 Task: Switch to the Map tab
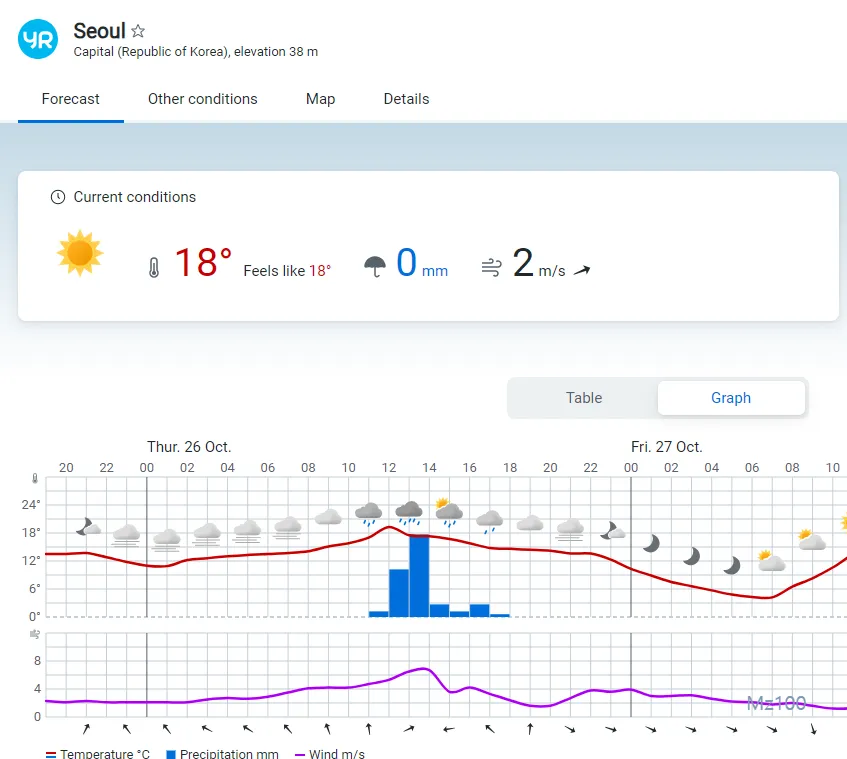tap(320, 99)
